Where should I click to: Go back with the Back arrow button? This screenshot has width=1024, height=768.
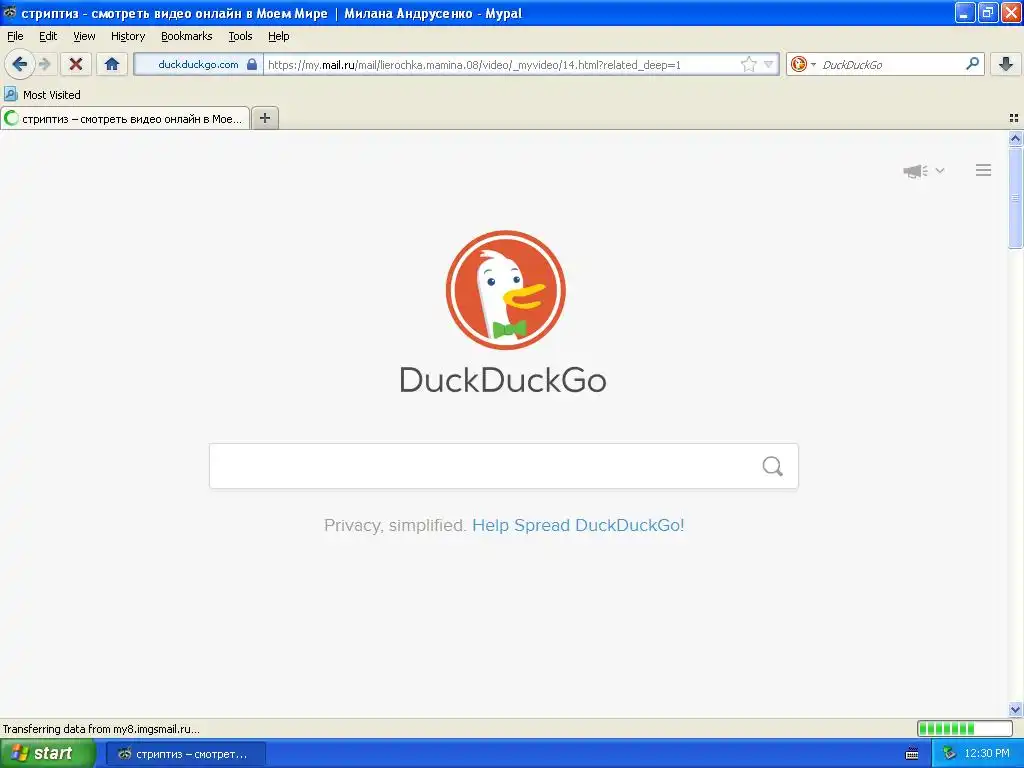pyautogui.click(x=20, y=64)
